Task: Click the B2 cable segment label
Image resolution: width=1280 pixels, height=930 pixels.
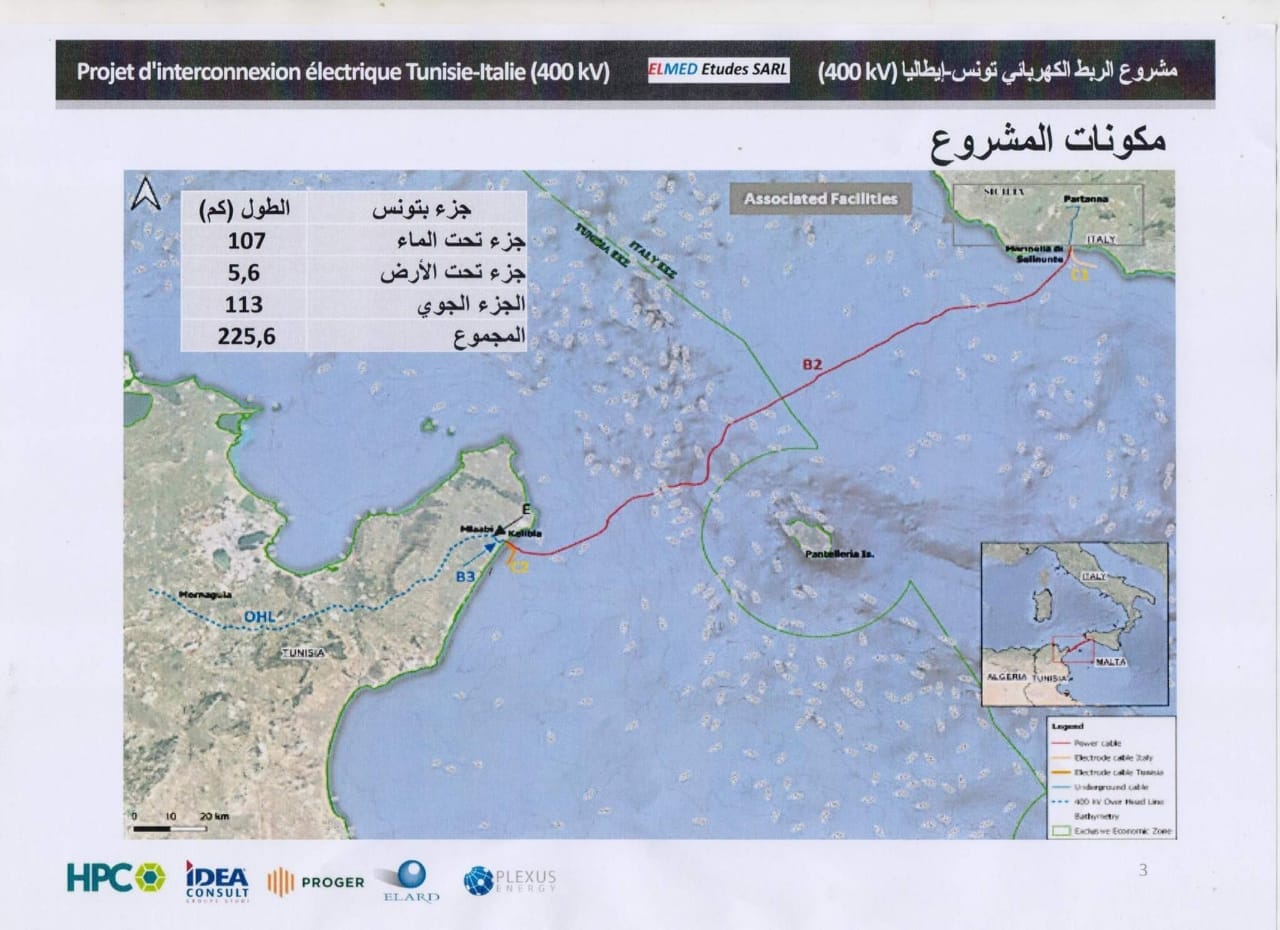Action: [x=811, y=366]
